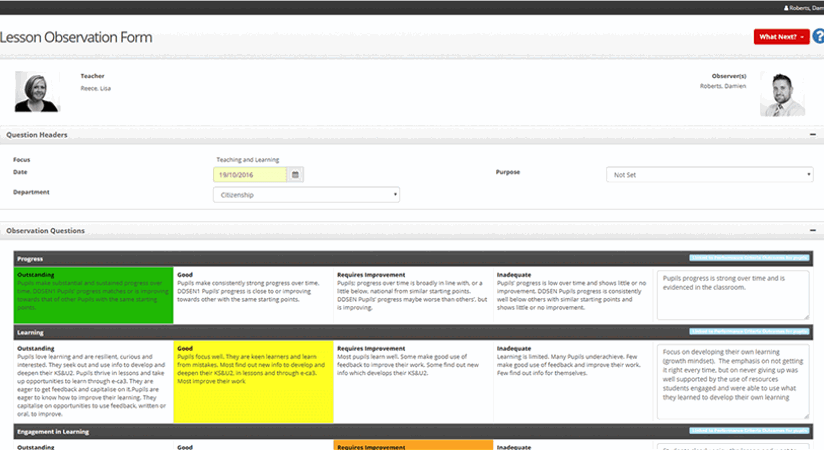Click the Engagement in Learning header label
Screen dimensions: 824x450
(x=53, y=432)
